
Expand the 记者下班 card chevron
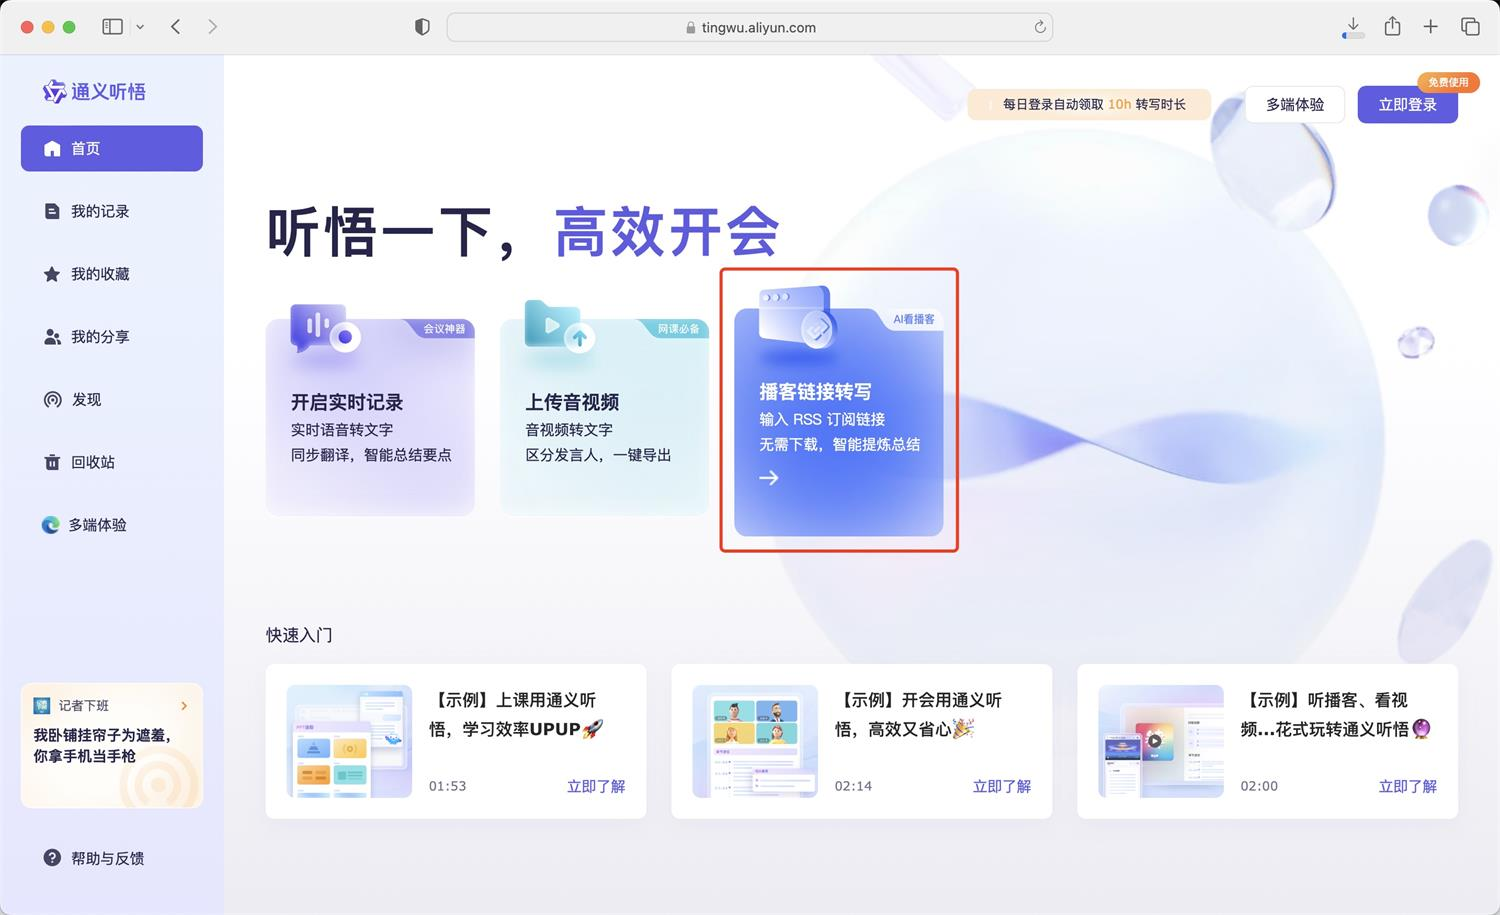point(184,706)
